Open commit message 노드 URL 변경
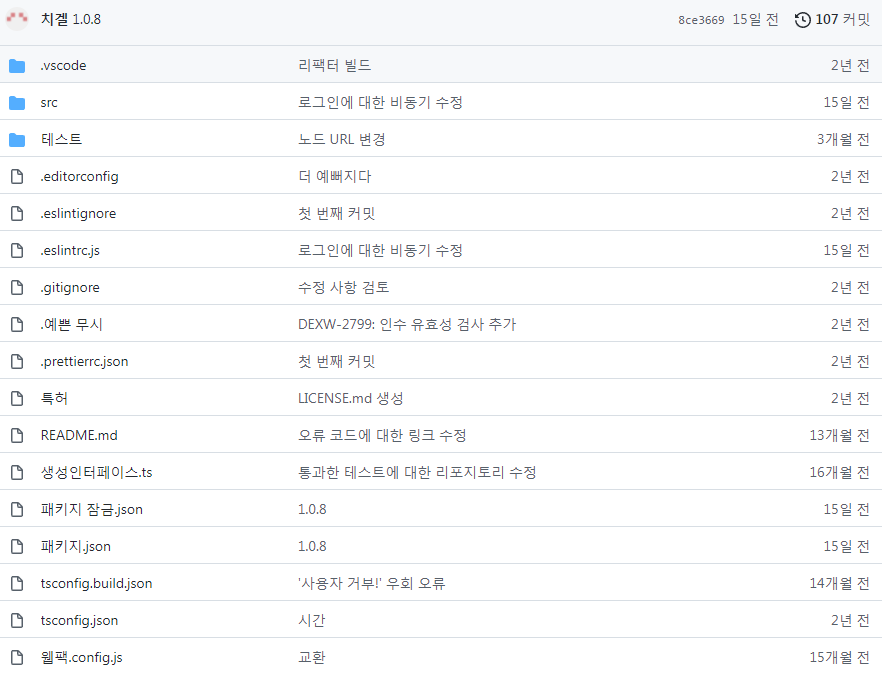882x674 pixels. pos(341,140)
